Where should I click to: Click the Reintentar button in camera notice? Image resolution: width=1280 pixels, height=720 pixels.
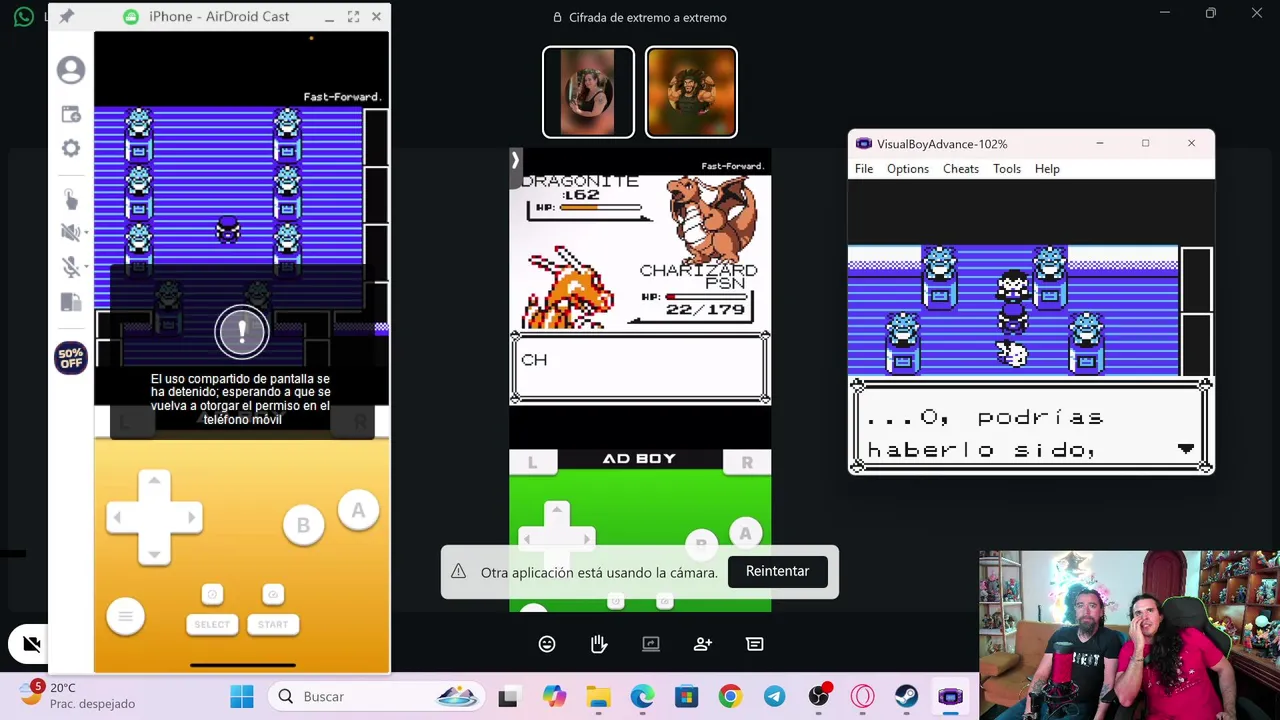click(x=777, y=571)
